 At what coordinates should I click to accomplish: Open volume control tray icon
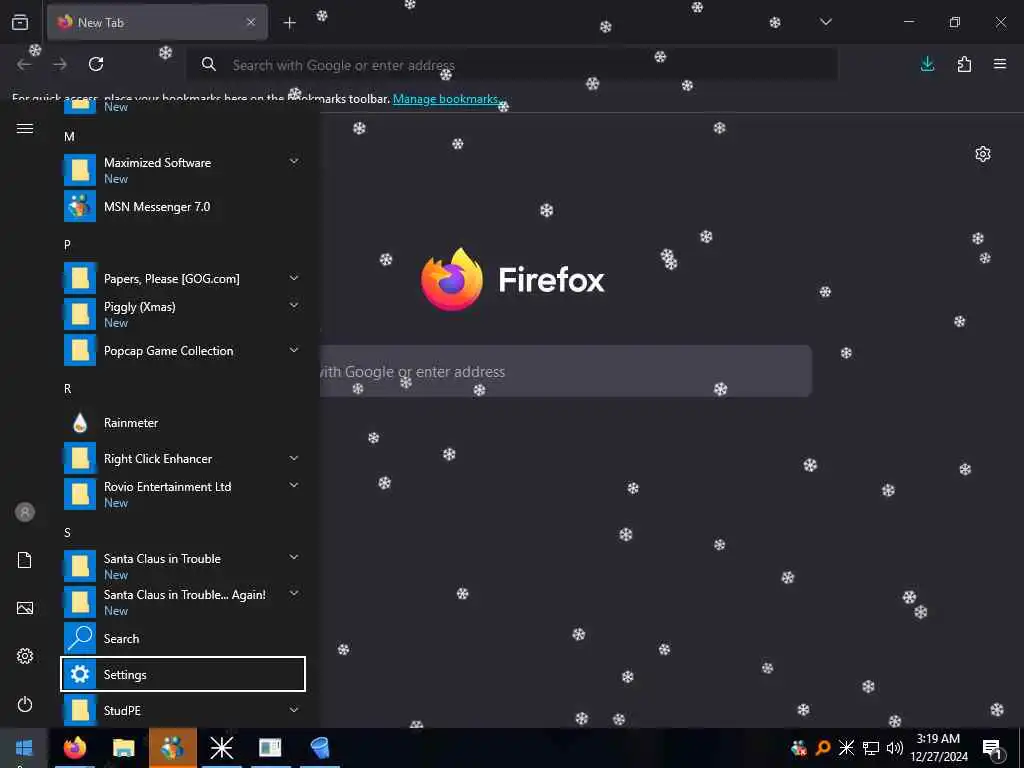[894, 748]
